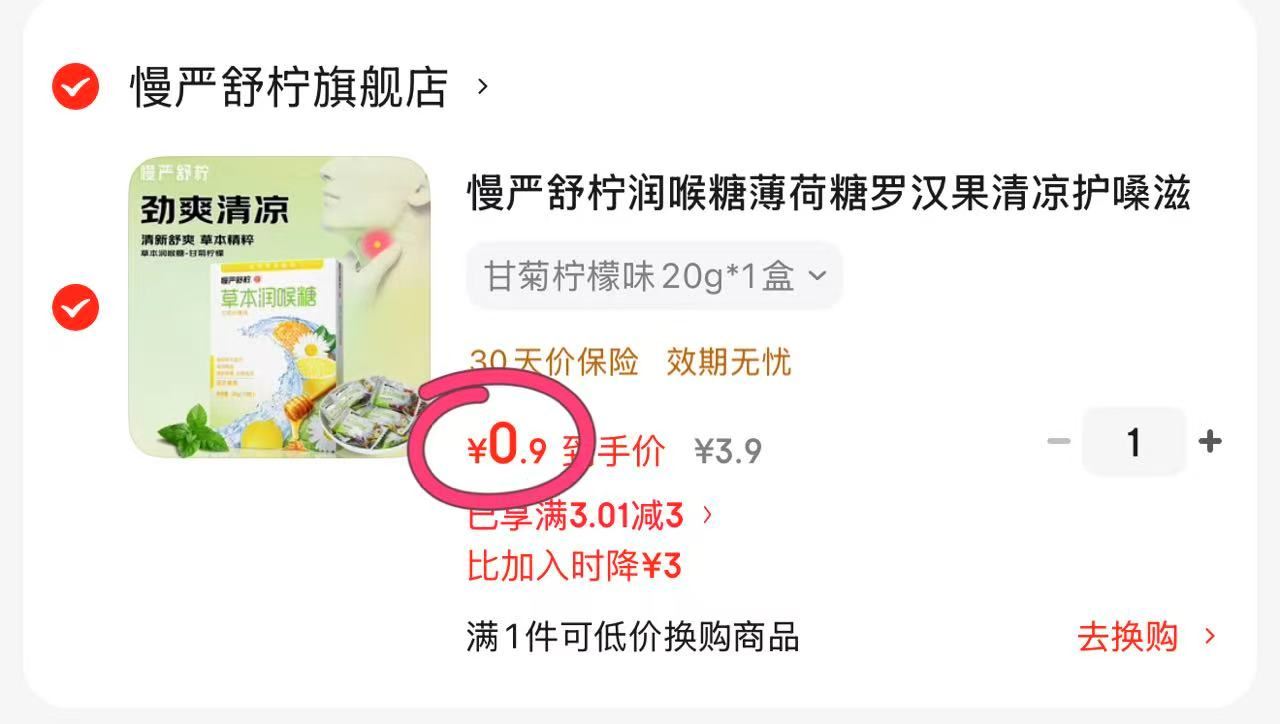
Task: Decrease quantity with the minus icon
Action: coord(1059,441)
